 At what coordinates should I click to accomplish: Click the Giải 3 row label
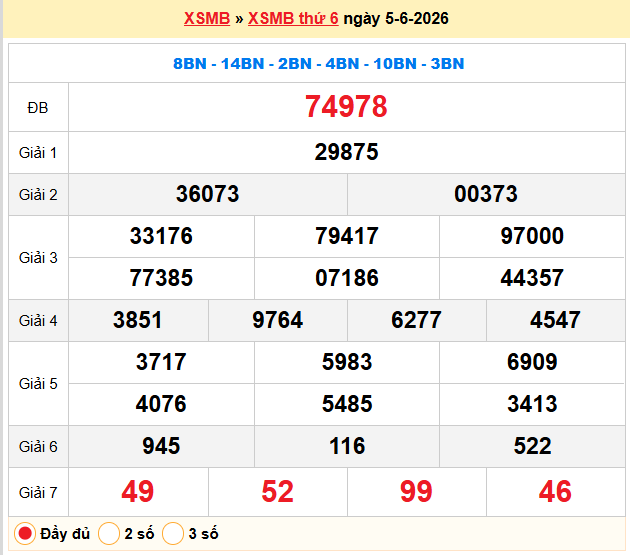(38, 258)
